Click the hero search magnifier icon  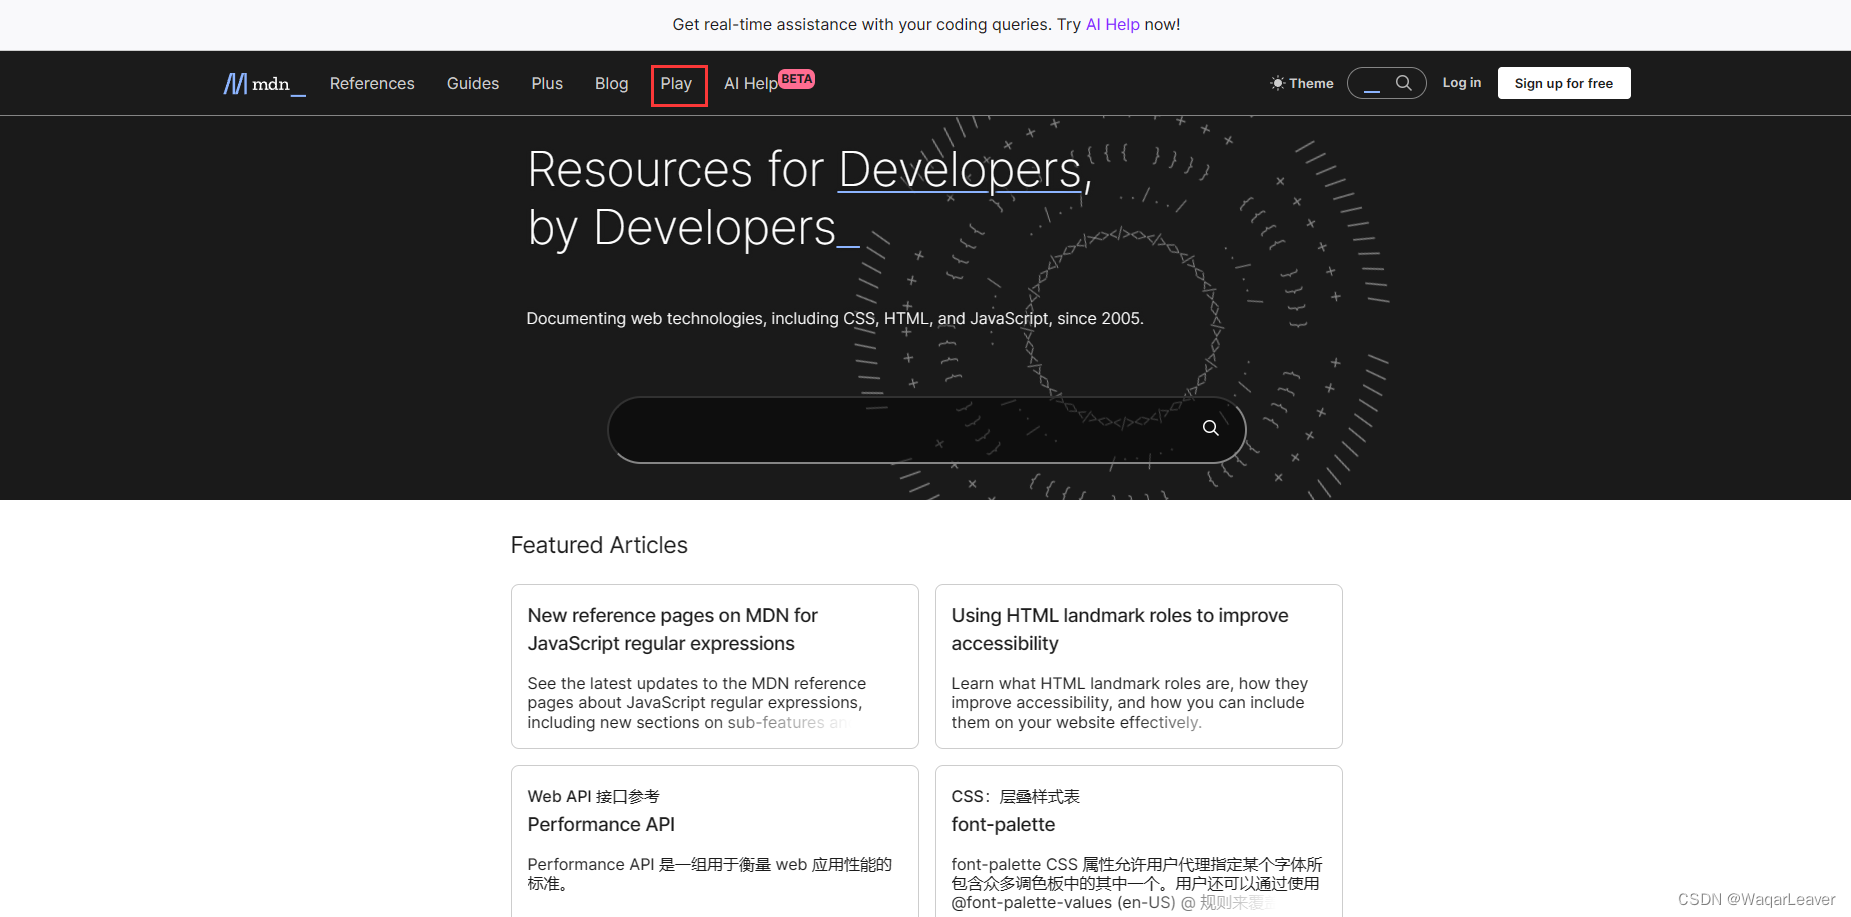[x=1210, y=428]
